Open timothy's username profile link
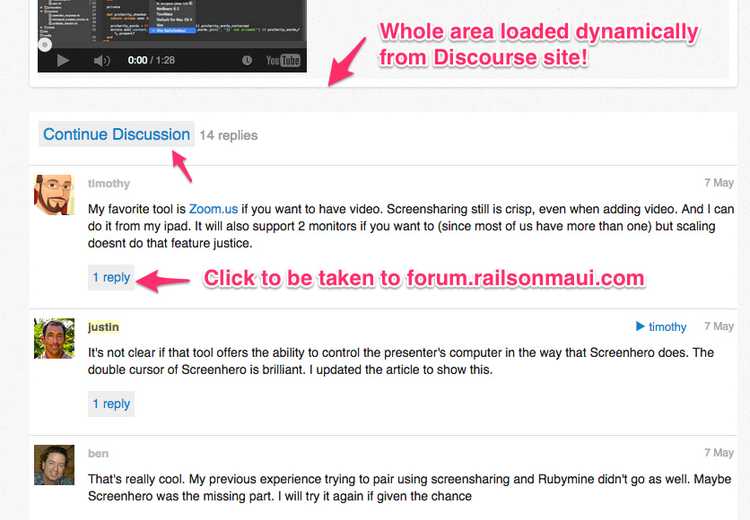This screenshot has width=750, height=520. tap(109, 184)
